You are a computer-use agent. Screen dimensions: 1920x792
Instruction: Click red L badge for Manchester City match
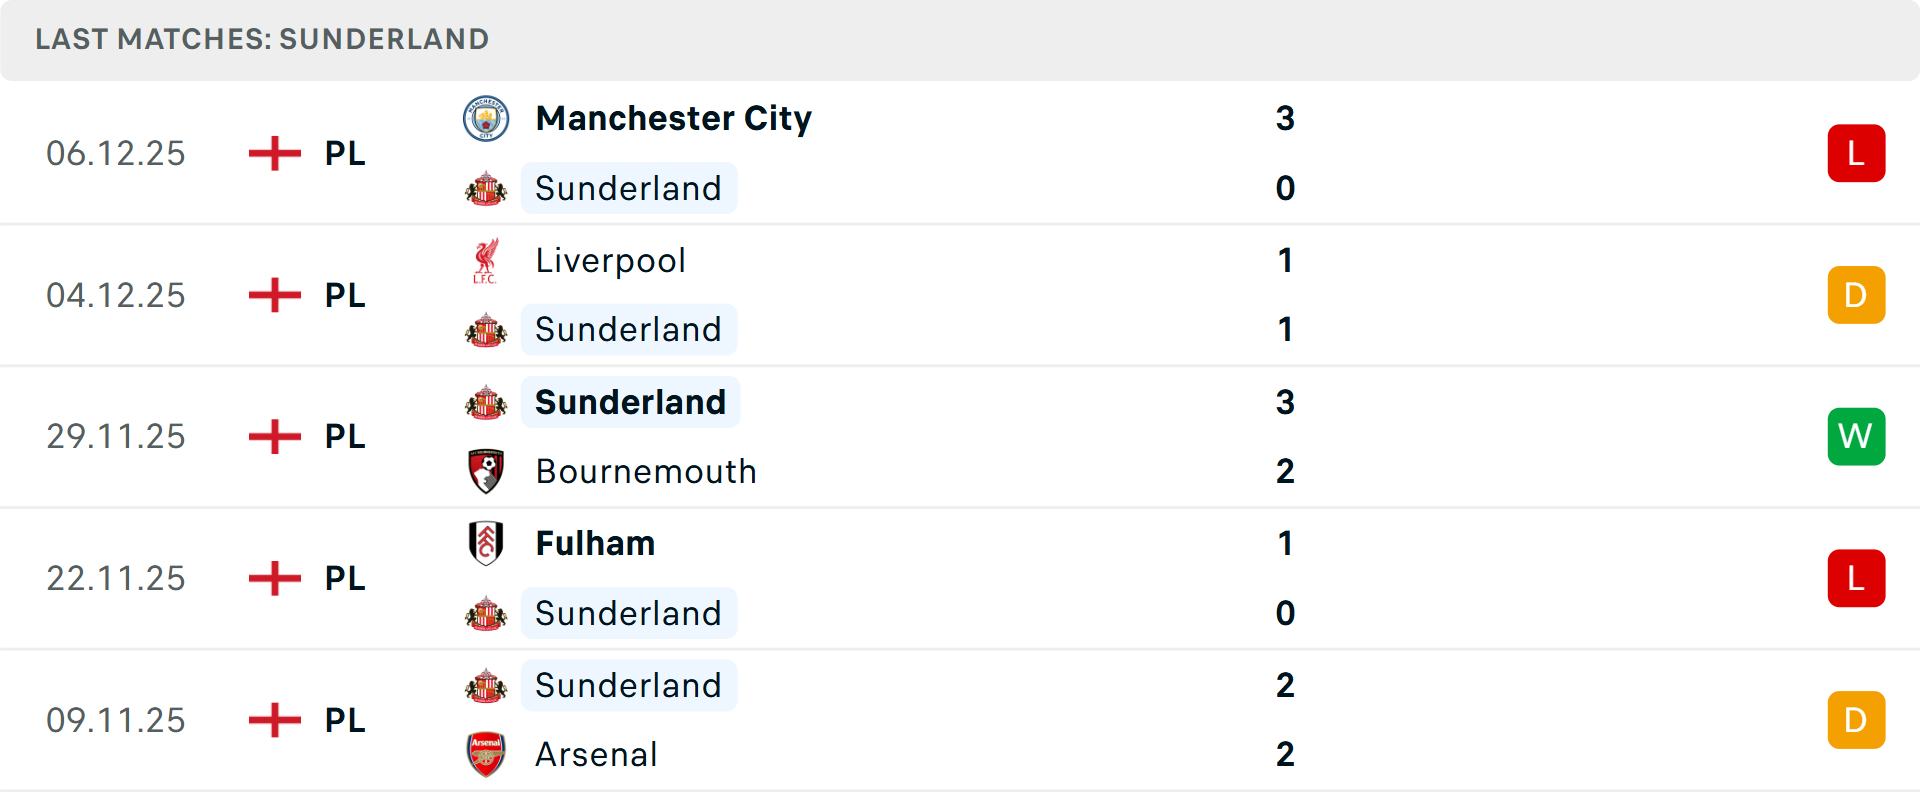[1856, 153]
